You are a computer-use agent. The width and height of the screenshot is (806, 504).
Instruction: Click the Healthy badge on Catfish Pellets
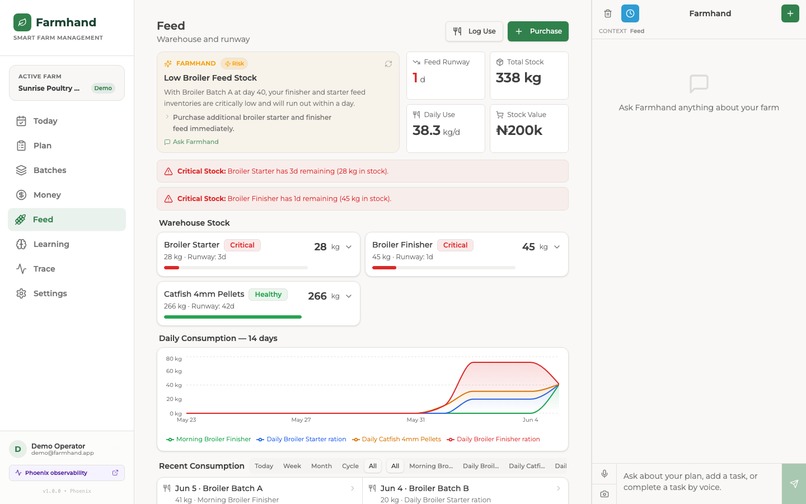[x=268, y=295]
